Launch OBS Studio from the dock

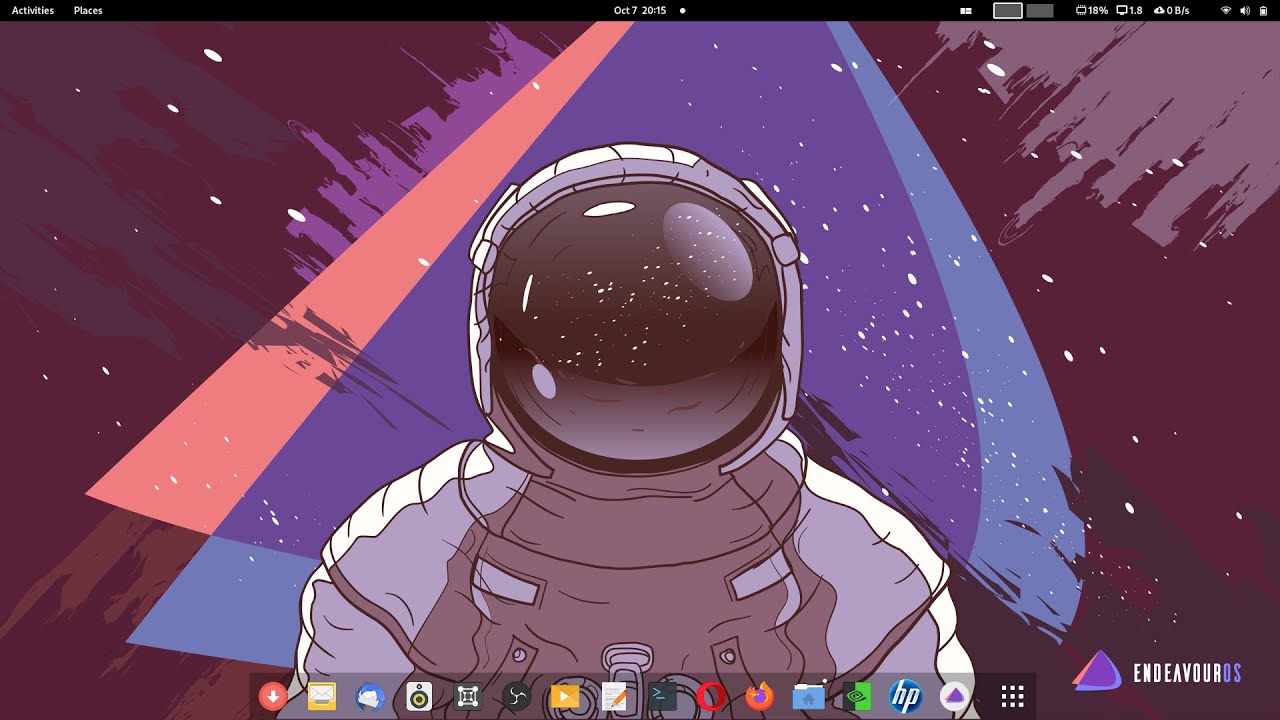pos(516,696)
